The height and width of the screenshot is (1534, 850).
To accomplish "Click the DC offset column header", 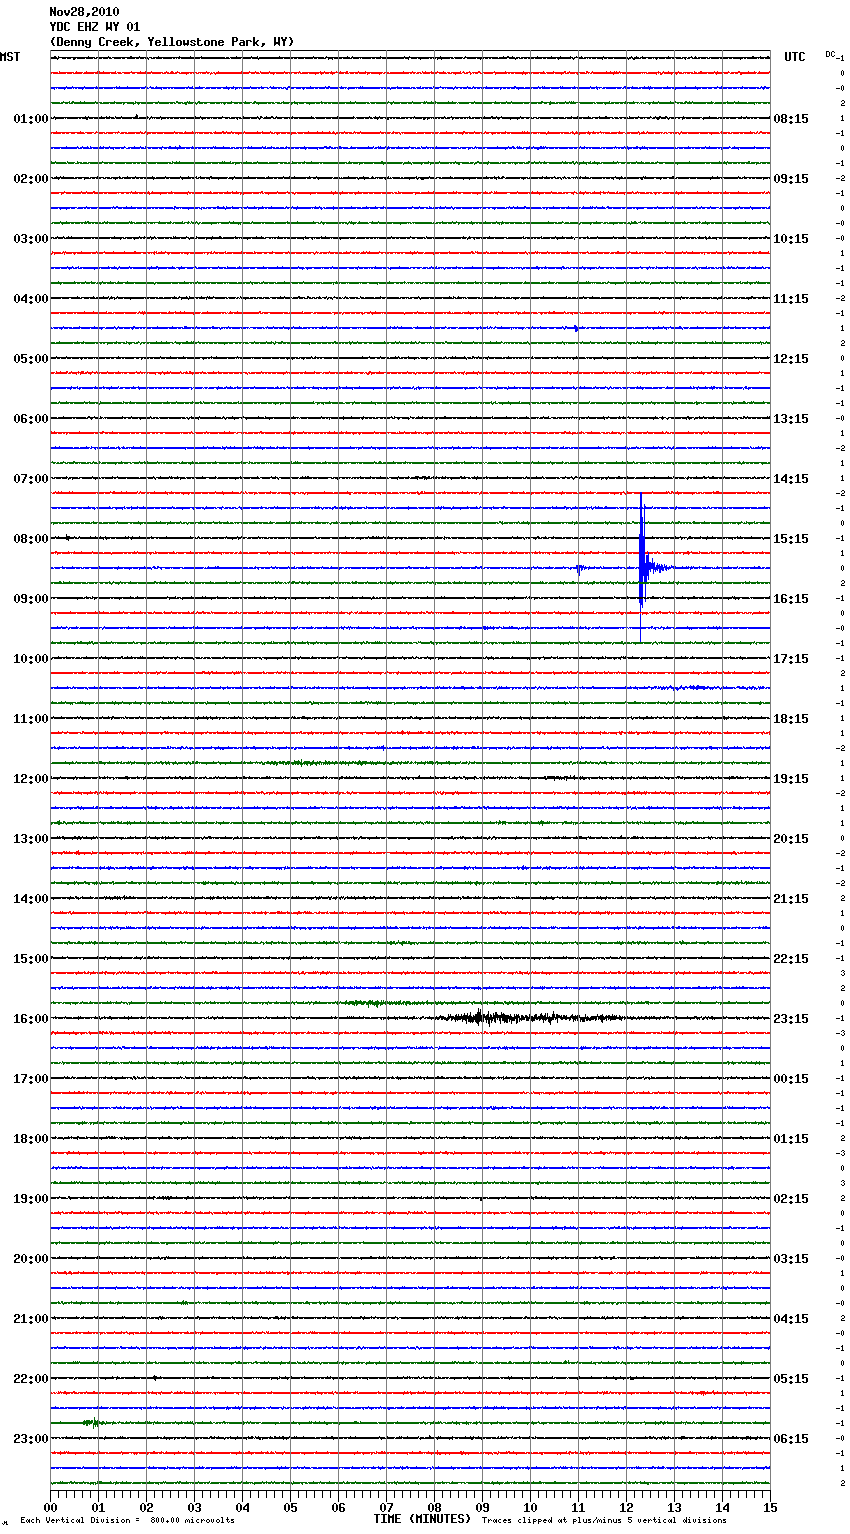I will tap(830, 54).
